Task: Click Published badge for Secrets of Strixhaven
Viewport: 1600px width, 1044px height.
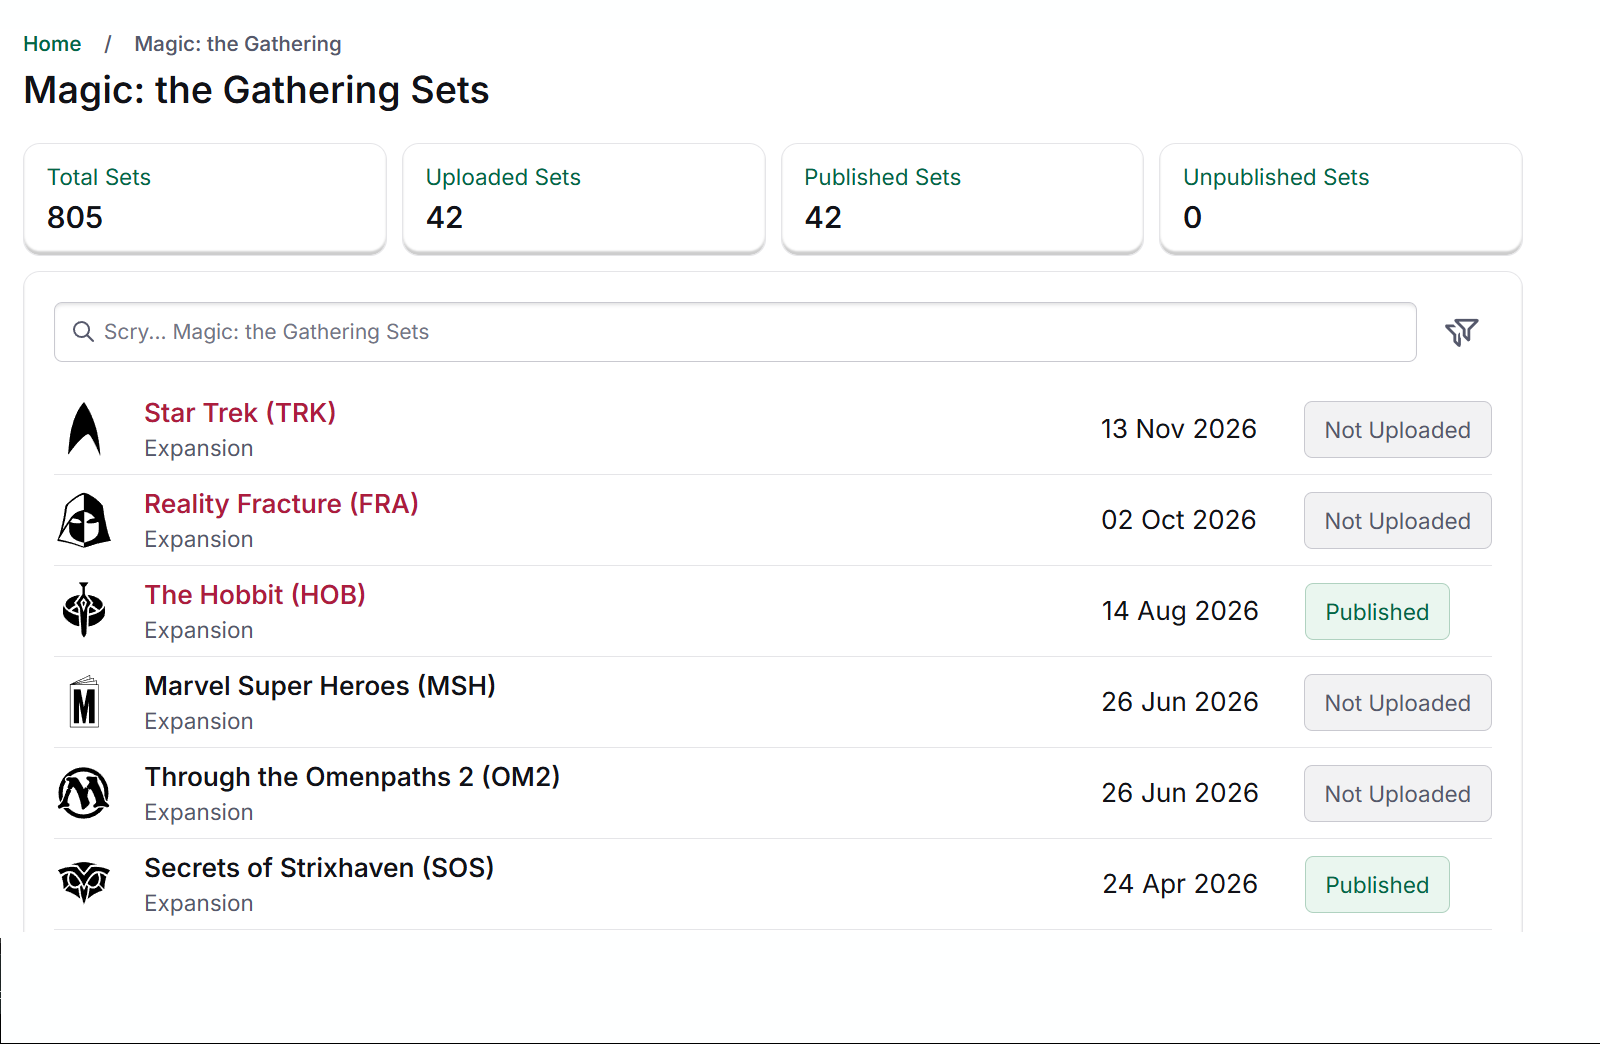Action: click(x=1377, y=885)
